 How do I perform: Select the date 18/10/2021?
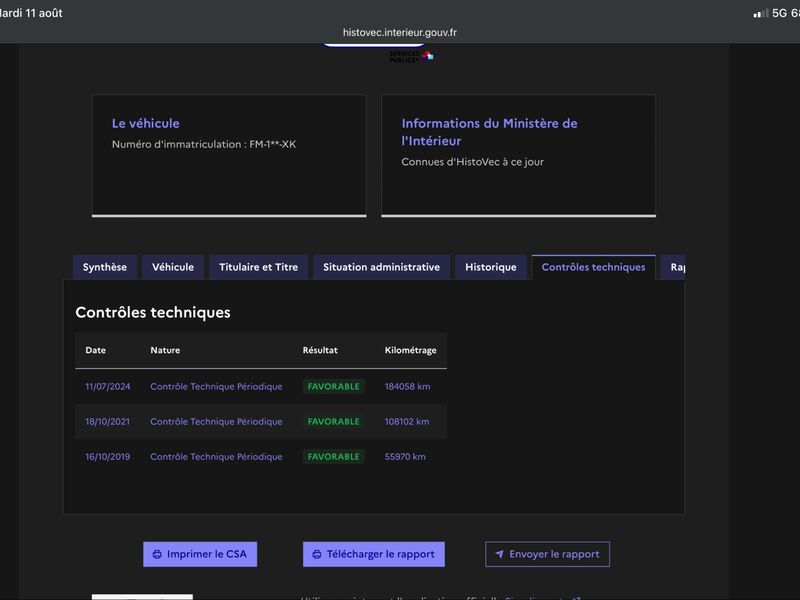108,422
